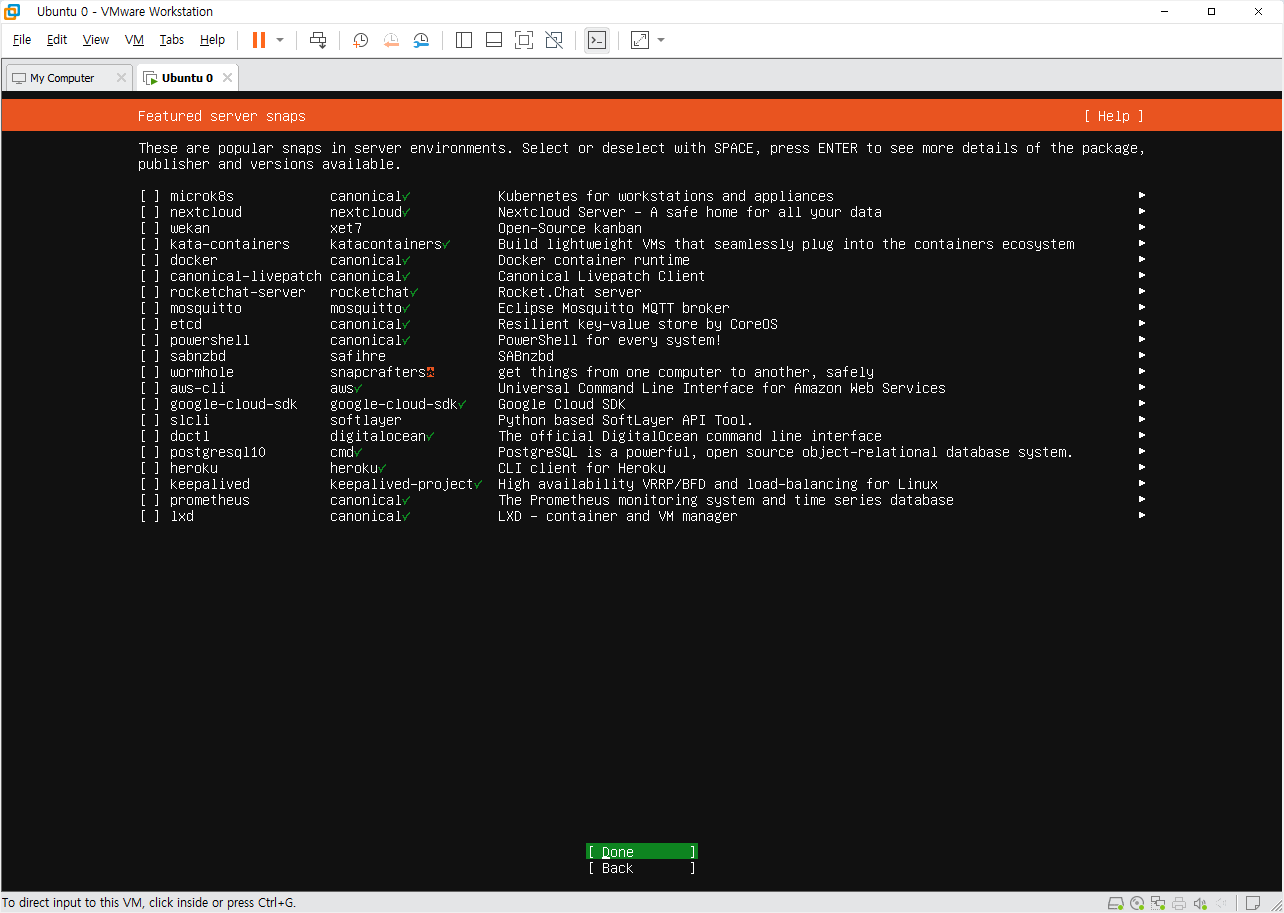Image resolution: width=1284 pixels, height=913 pixels.
Task: Click the network adapter status icon
Action: coord(1159,903)
